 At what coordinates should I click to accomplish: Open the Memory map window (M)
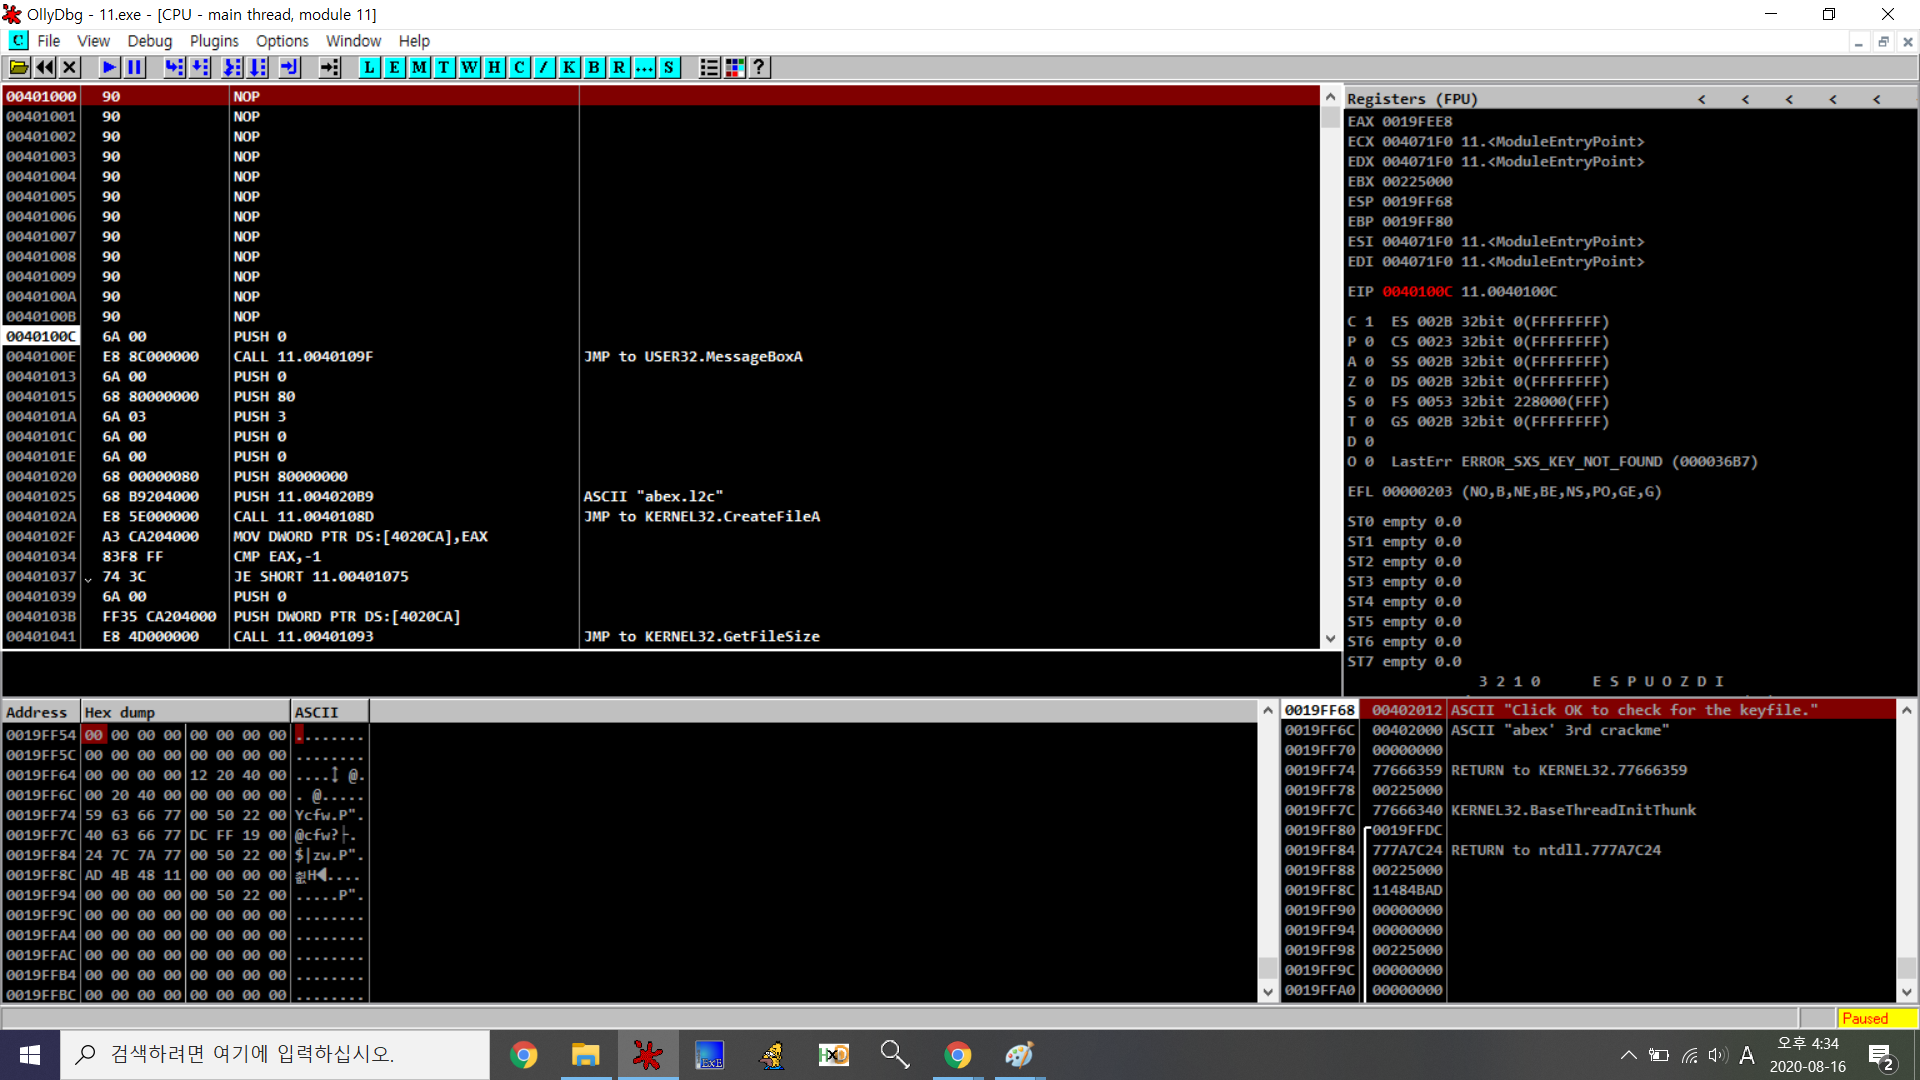[x=419, y=67]
